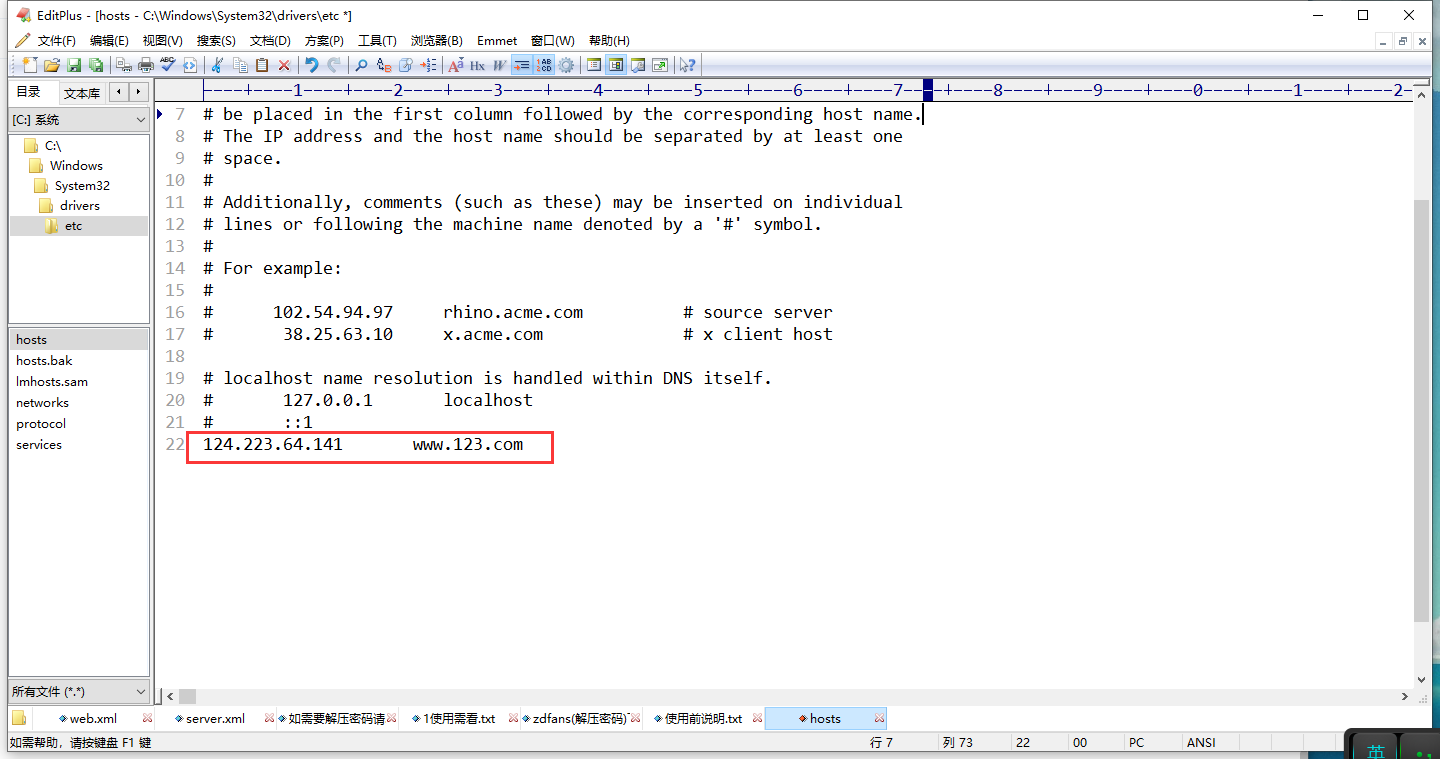
Task: Click the right arrow beside 文本库 tab
Action: tap(139, 92)
